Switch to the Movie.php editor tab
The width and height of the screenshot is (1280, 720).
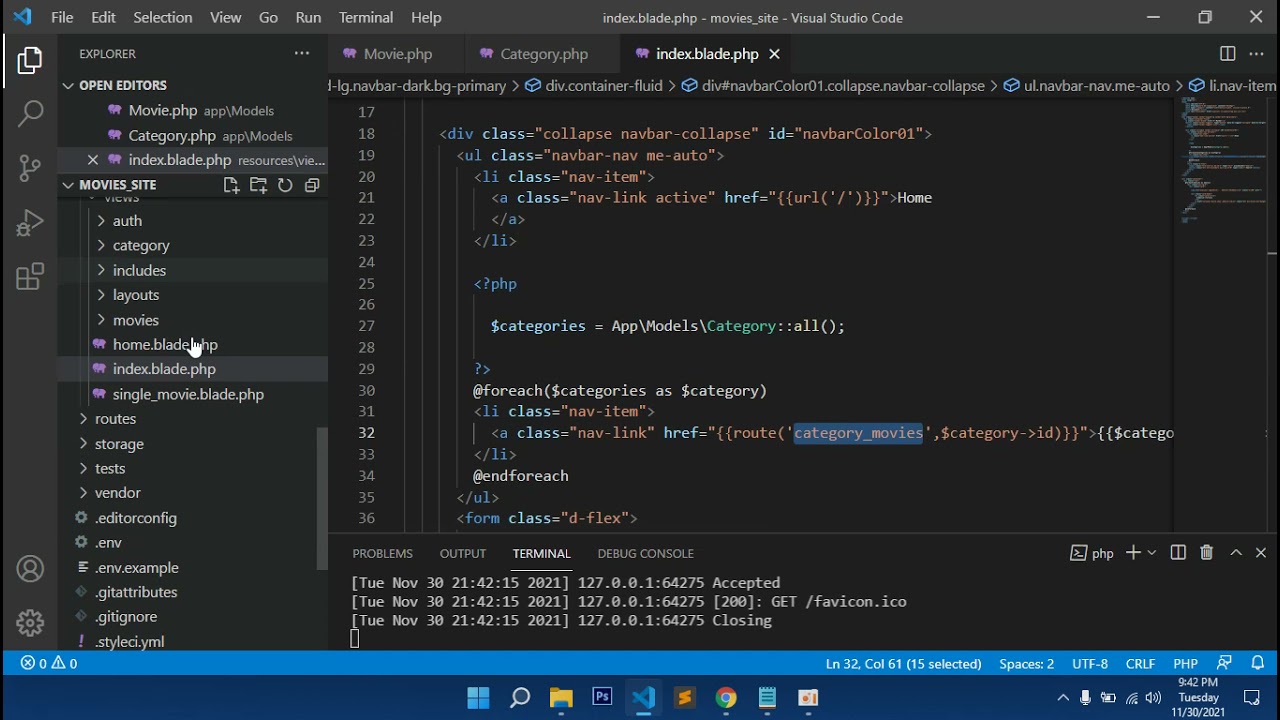point(397,54)
